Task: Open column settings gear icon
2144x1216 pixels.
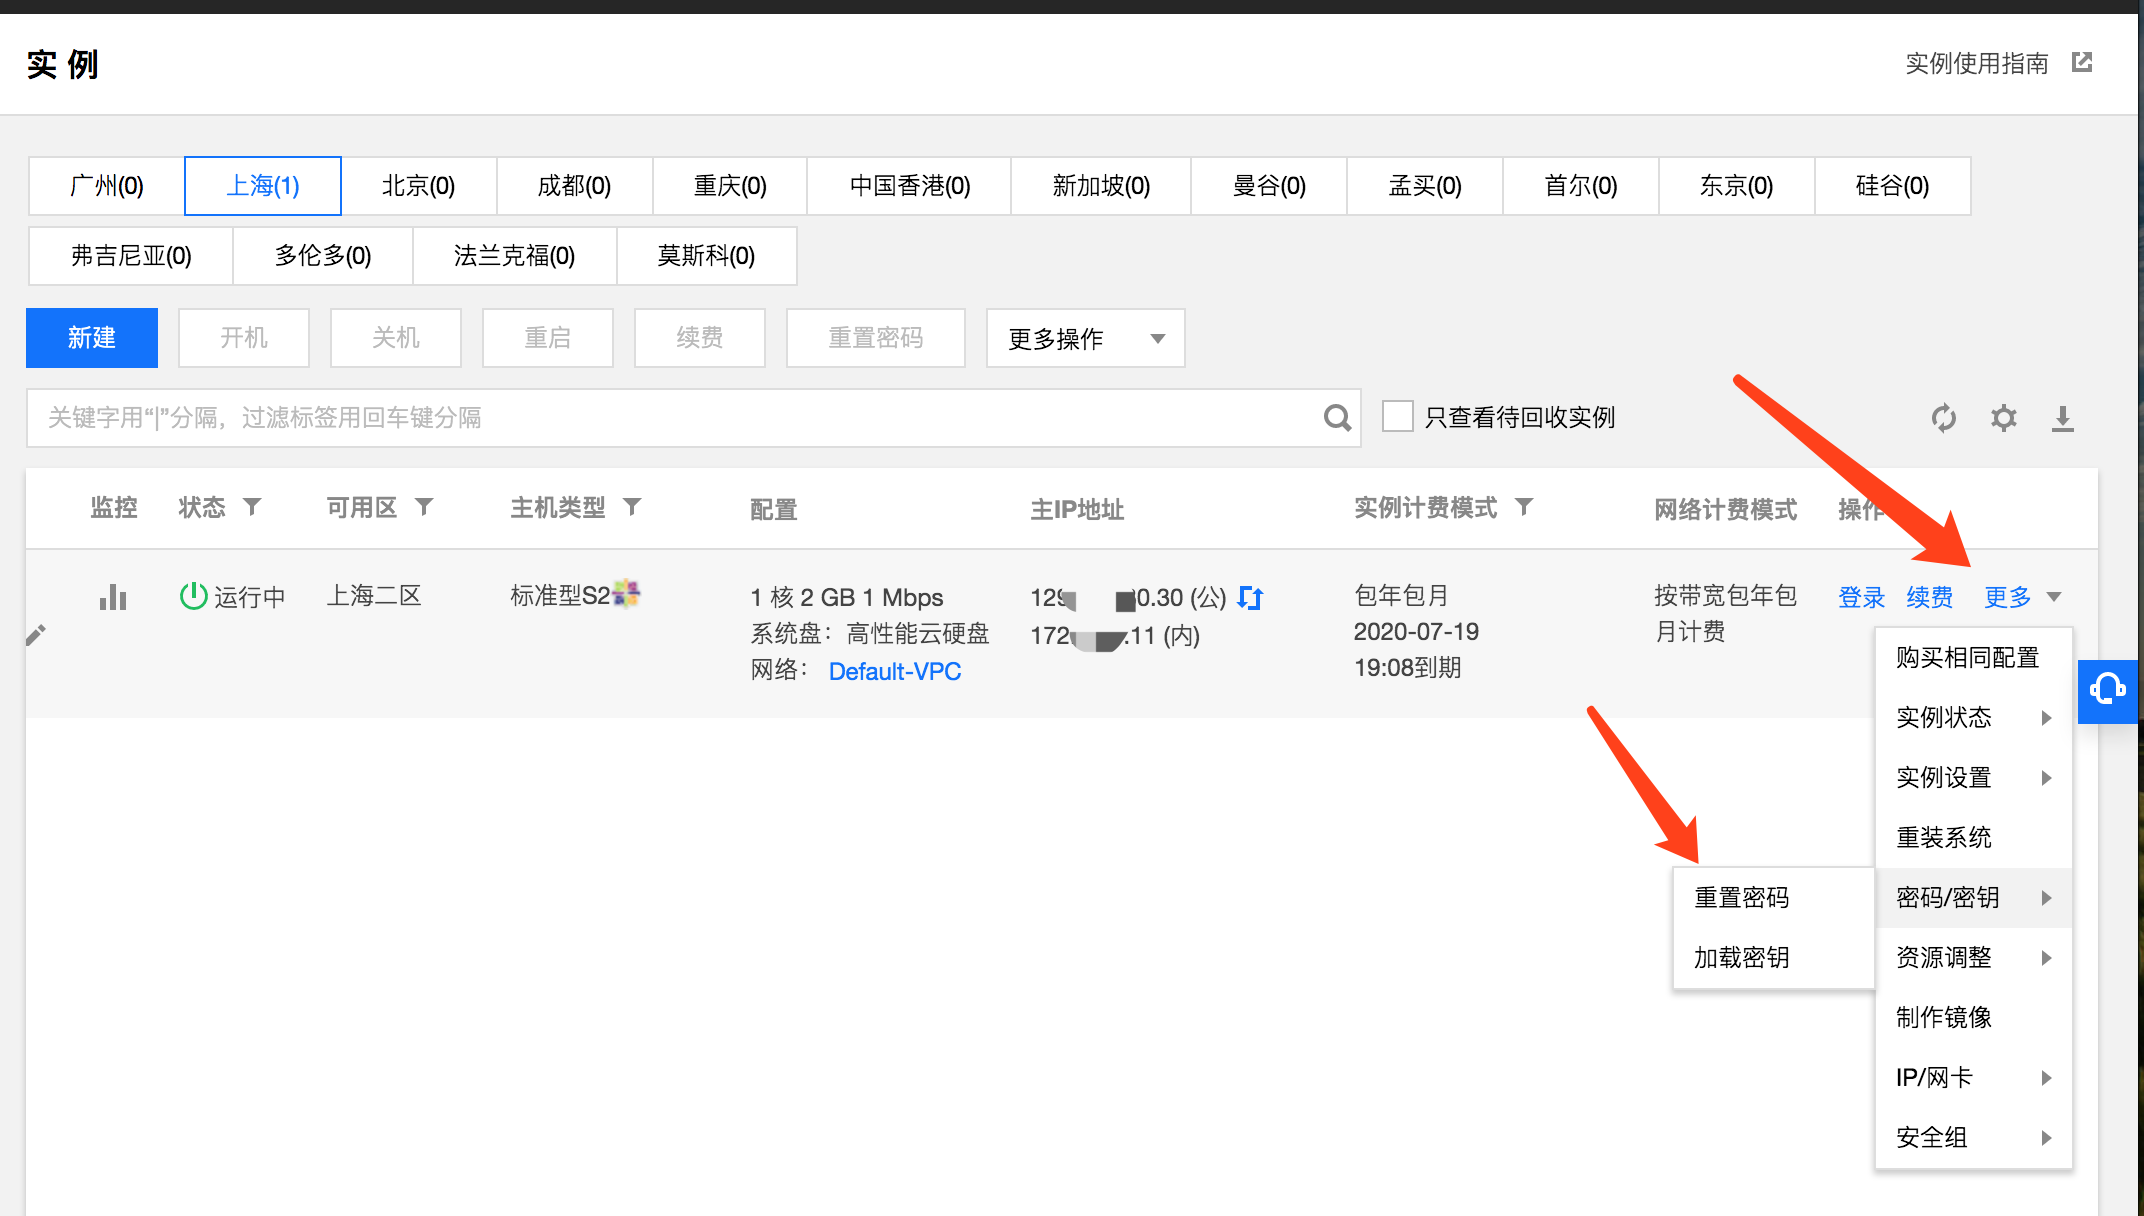Action: (2003, 418)
